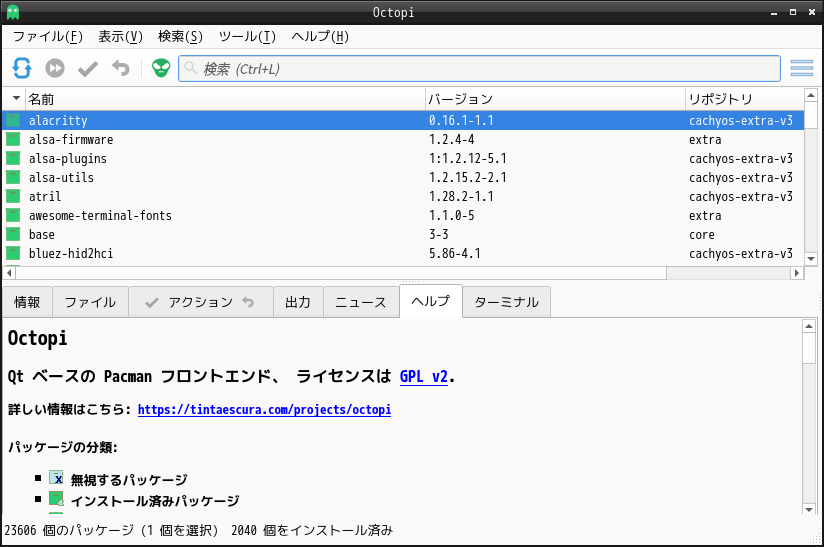
Task: Switch to the 情報 tab
Action: tap(27, 302)
